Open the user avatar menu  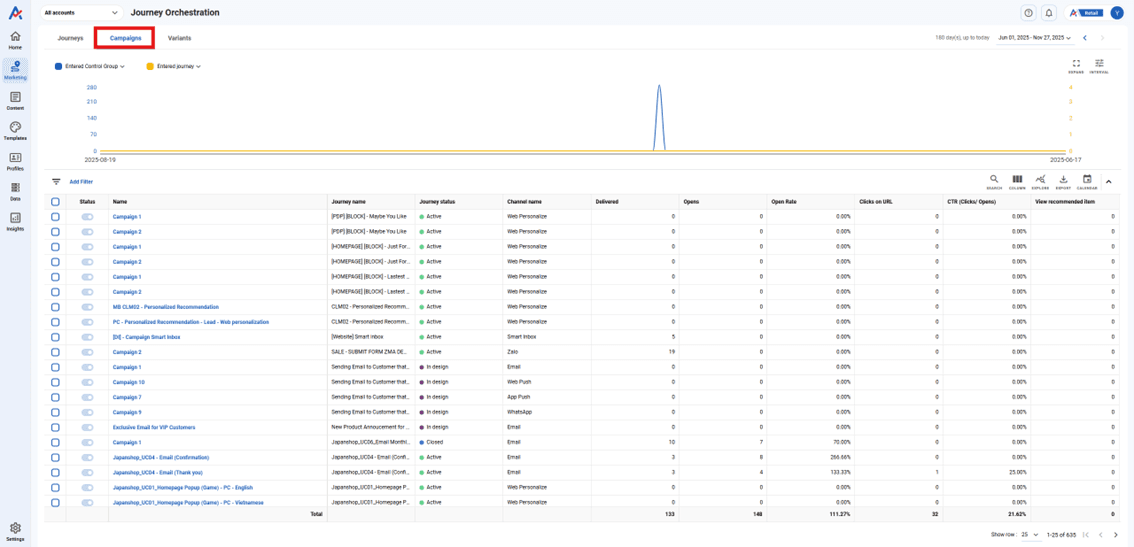coord(1116,13)
